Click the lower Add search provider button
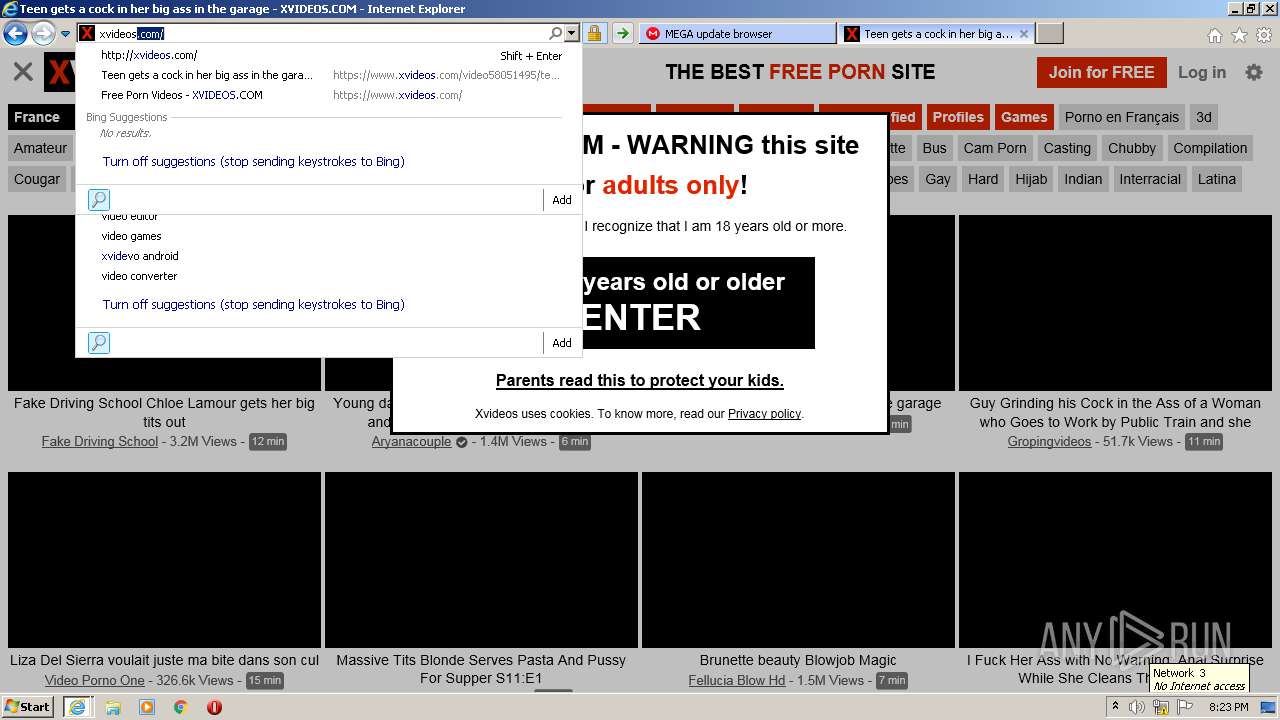1280x720 pixels. coord(562,343)
